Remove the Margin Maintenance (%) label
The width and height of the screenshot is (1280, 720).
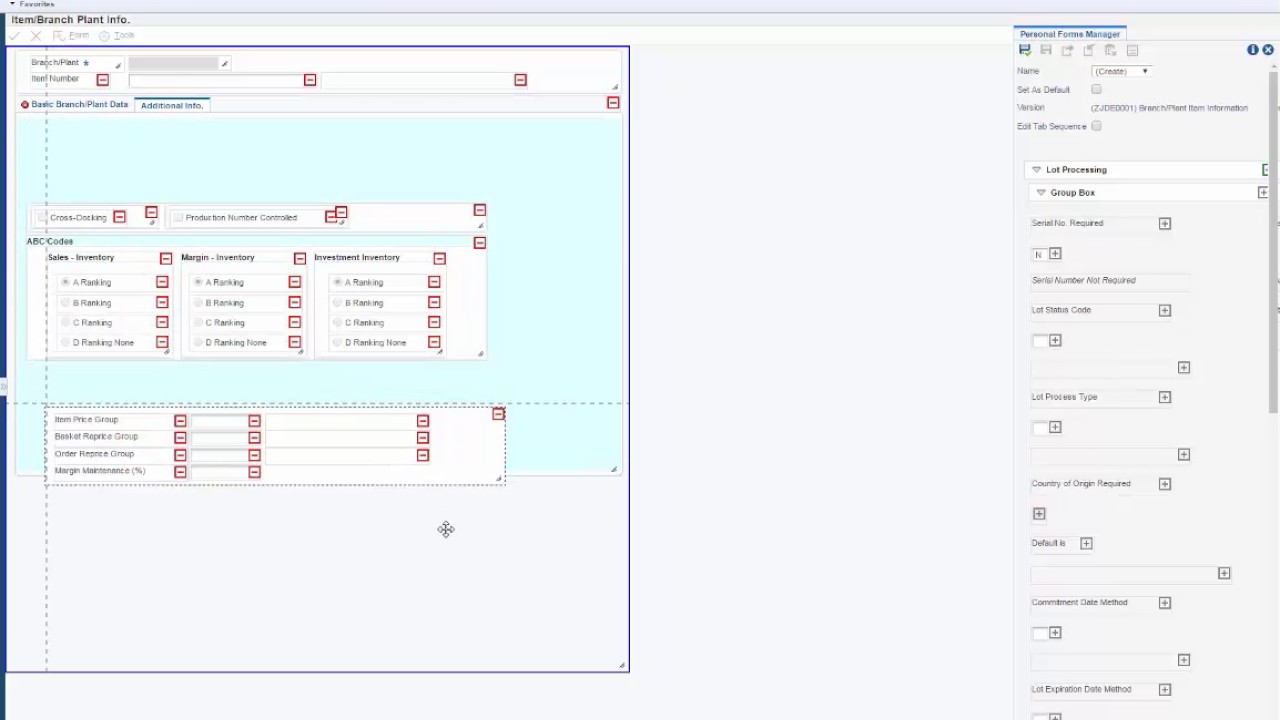point(180,471)
